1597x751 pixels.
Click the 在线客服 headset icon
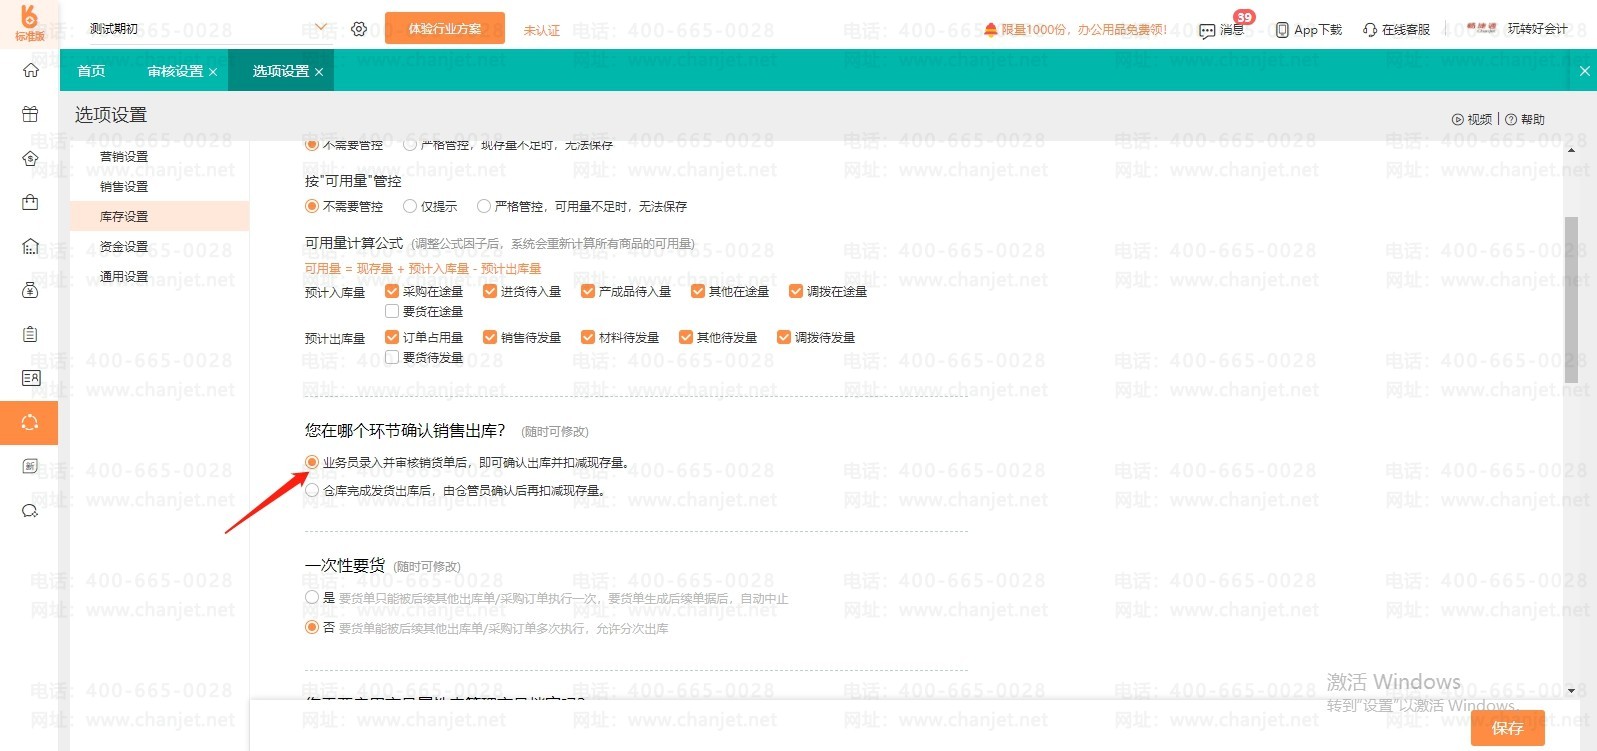pos(1370,30)
